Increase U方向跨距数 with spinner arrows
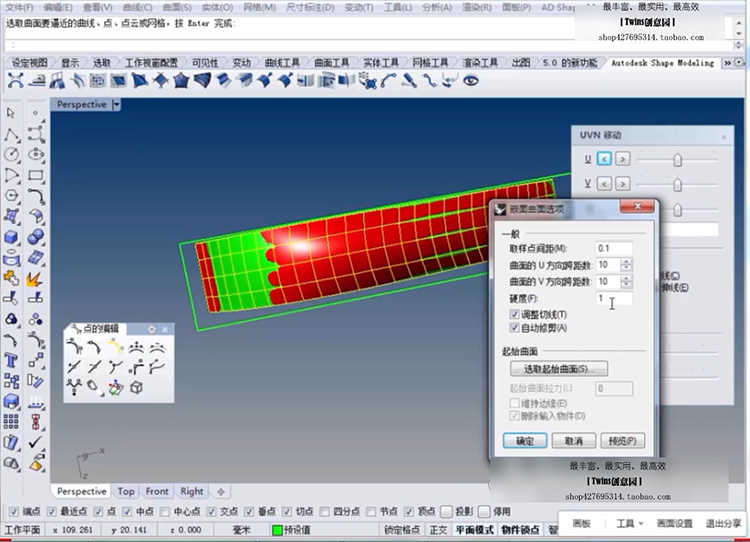750x542 pixels. [627, 262]
